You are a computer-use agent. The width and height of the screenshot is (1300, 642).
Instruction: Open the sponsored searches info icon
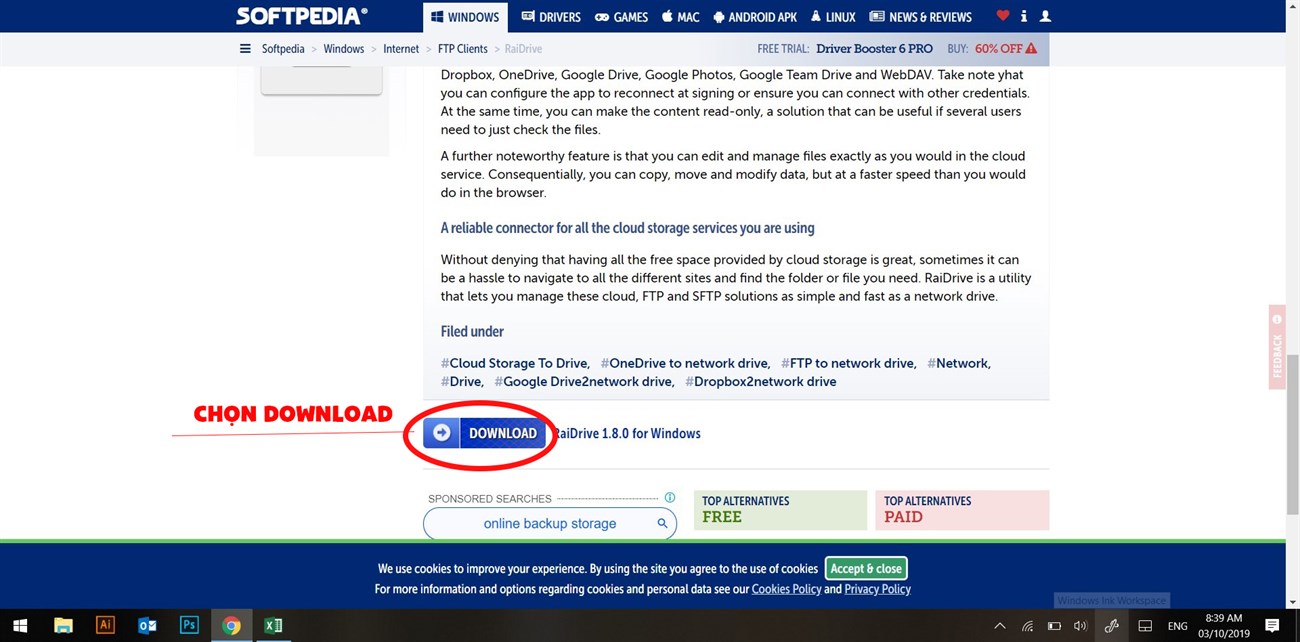[670, 498]
